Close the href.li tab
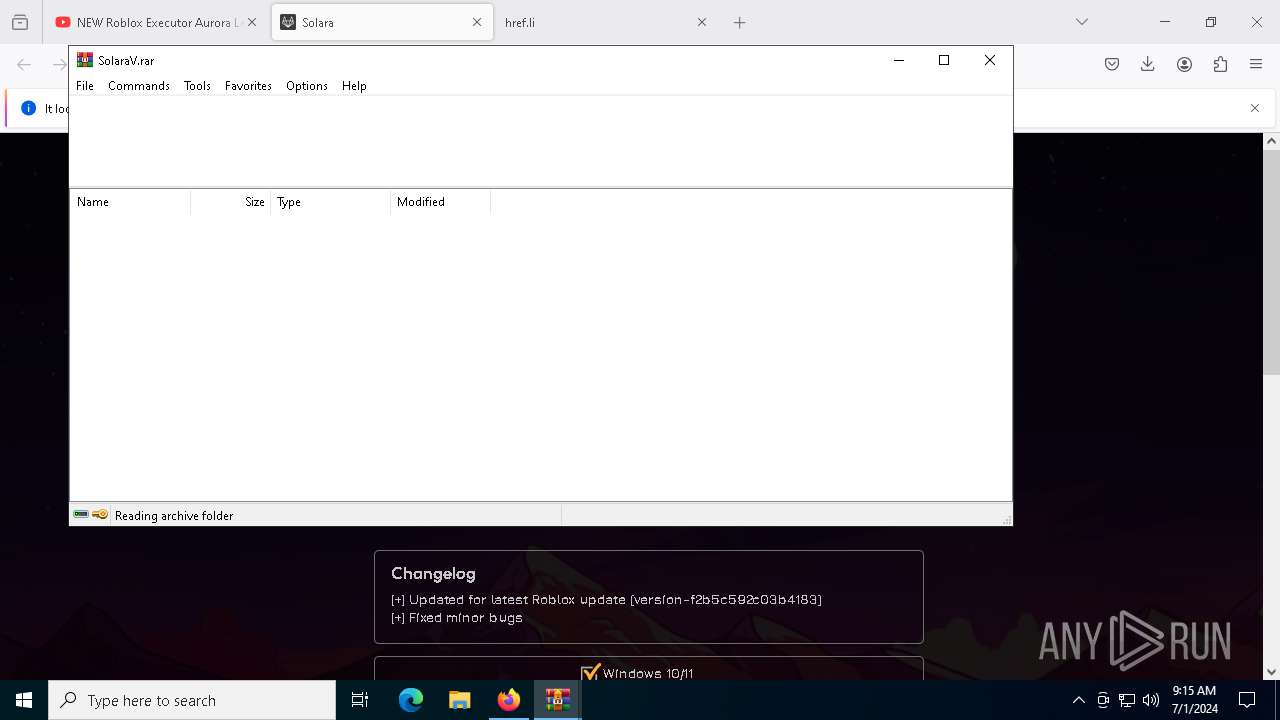Screen dimensions: 1280x720 [x=702, y=22]
